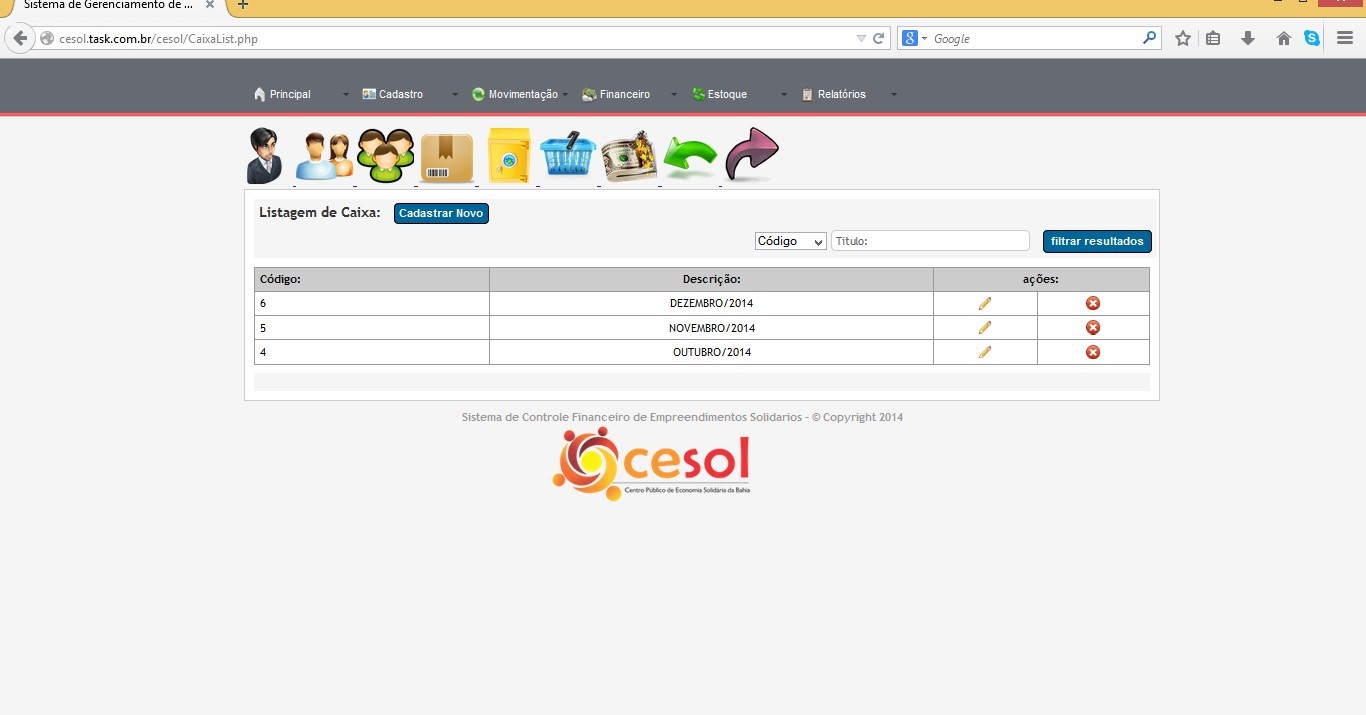Image resolution: width=1366 pixels, height=715 pixels.
Task: Open the Relatórios menu
Action: point(841,94)
